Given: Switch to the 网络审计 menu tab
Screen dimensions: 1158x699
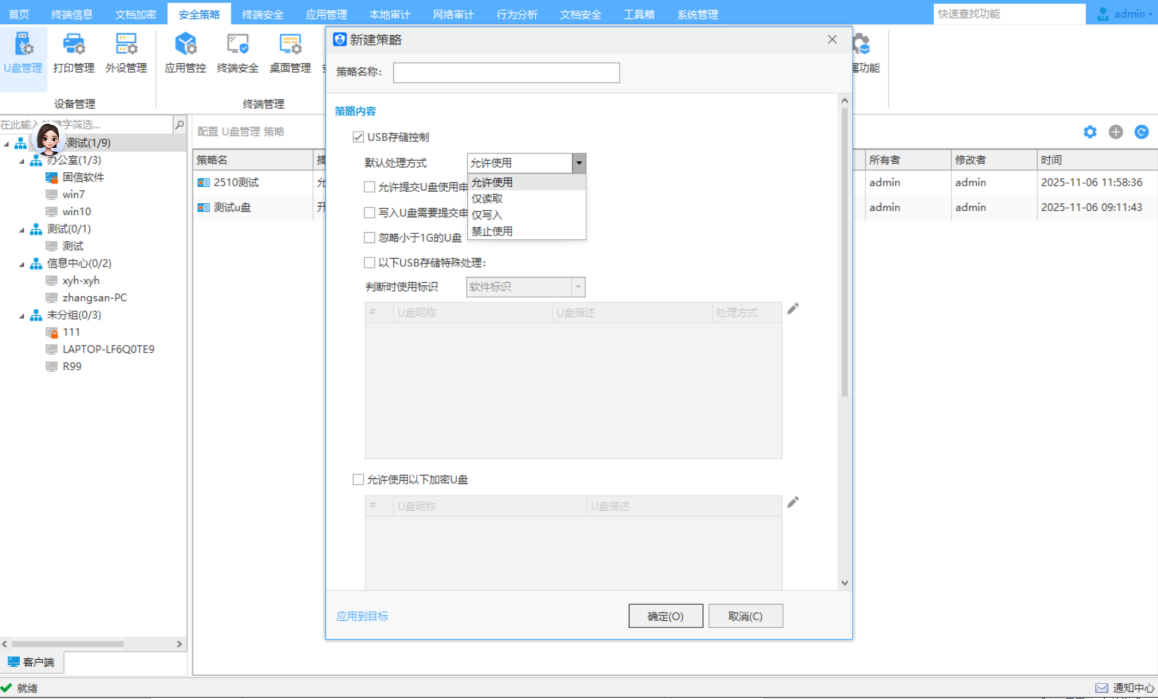Looking at the screenshot, I should pyautogui.click(x=453, y=14).
